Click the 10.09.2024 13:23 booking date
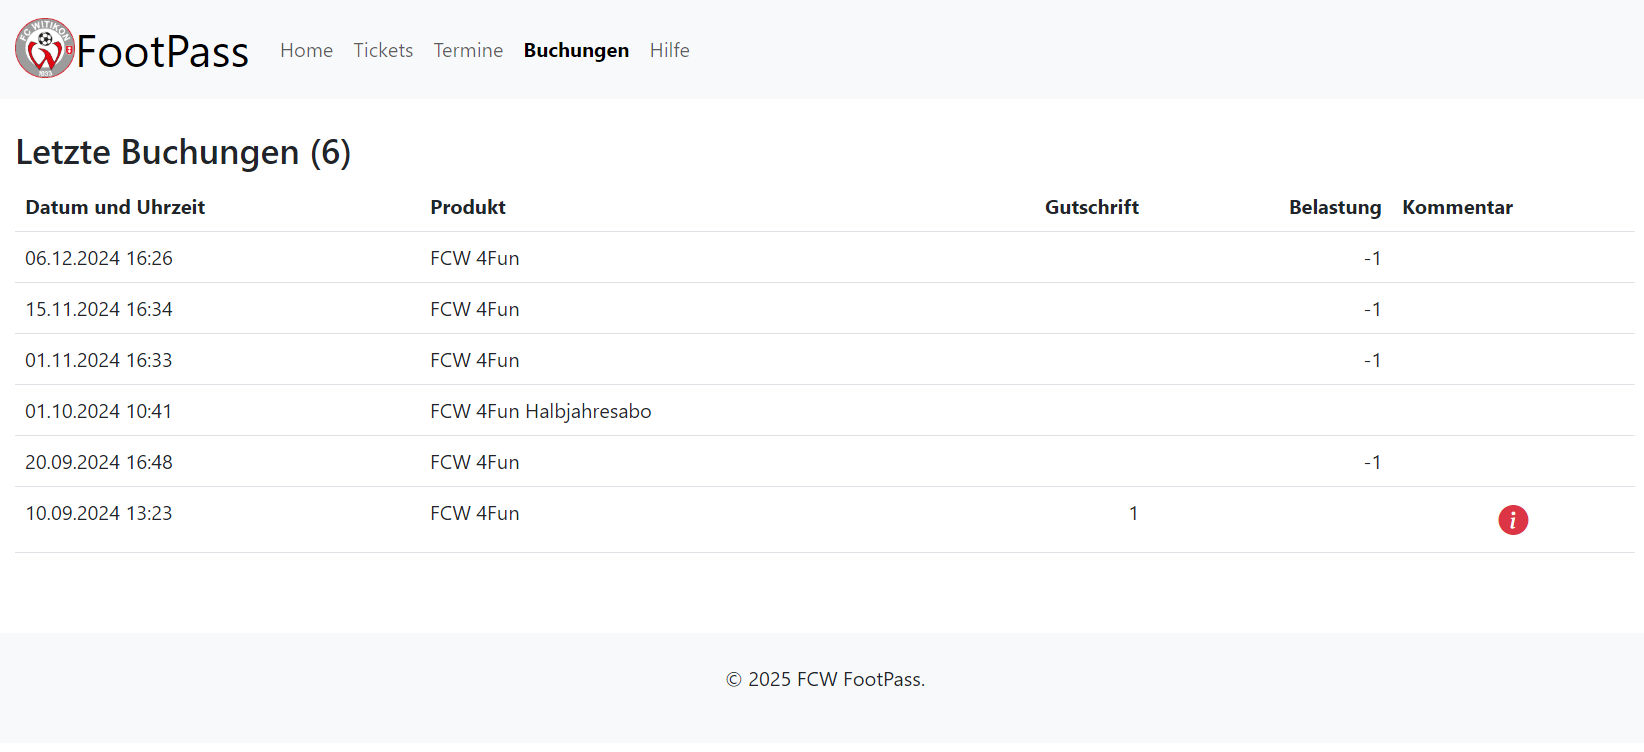This screenshot has height=752, width=1644. pyautogui.click(x=99, y=513)
